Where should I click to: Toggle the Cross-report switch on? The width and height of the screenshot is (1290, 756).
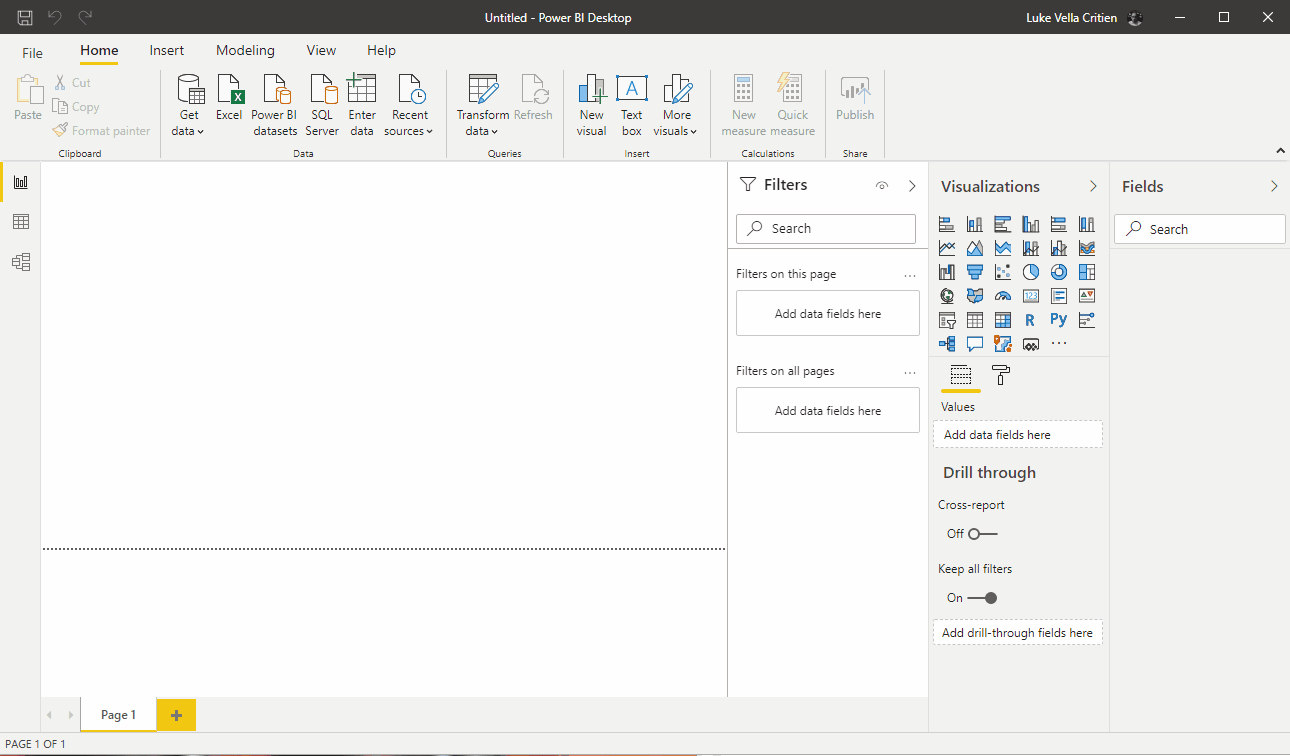(x=982, y=534)
